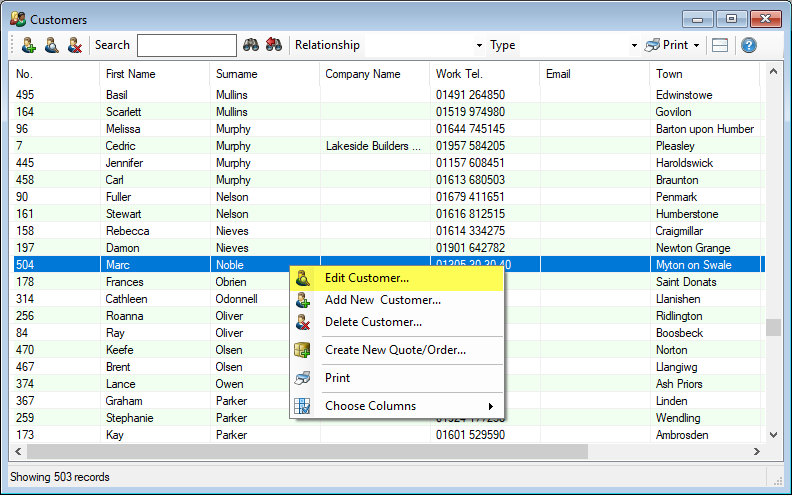Open help with the question mark icon
792x495 pixels.
(748, 45)
